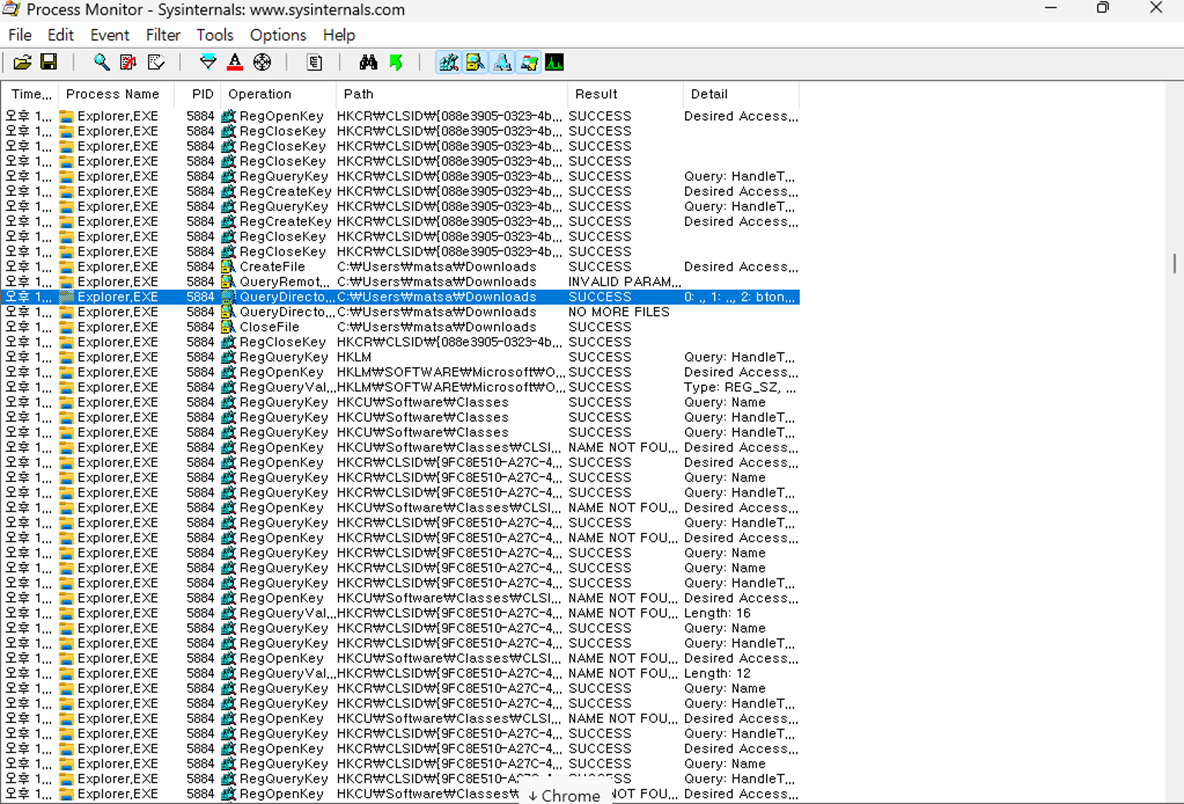Click the vertical scrollbar thumb
Viewport: 1184px width, 804px height.
[x=1174, y=263]
